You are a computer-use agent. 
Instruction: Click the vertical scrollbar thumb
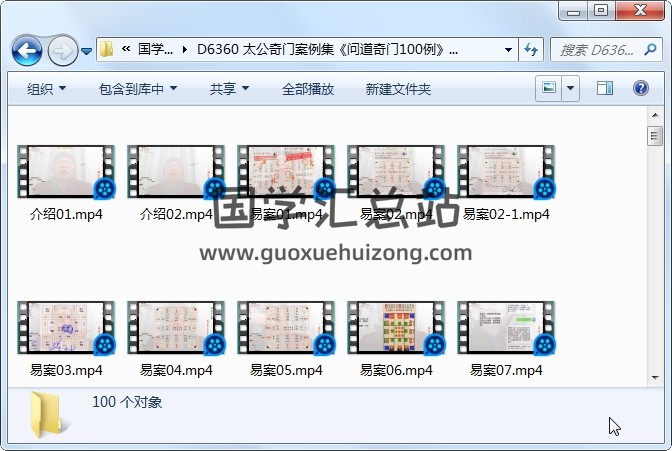(654, 136)
